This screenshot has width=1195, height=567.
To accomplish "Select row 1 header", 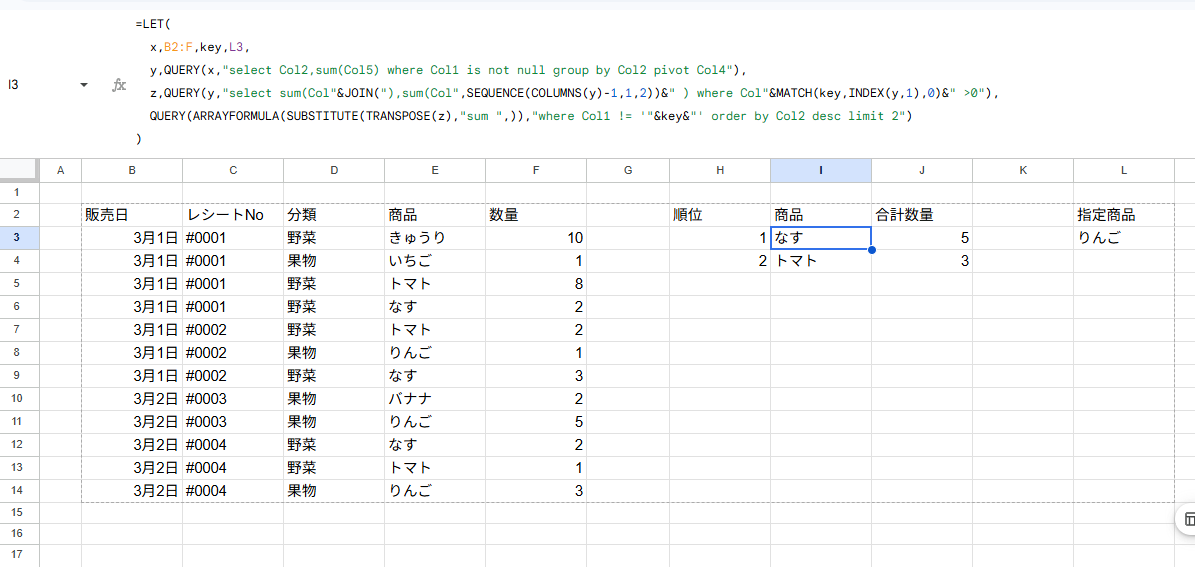I will (19, 193).
